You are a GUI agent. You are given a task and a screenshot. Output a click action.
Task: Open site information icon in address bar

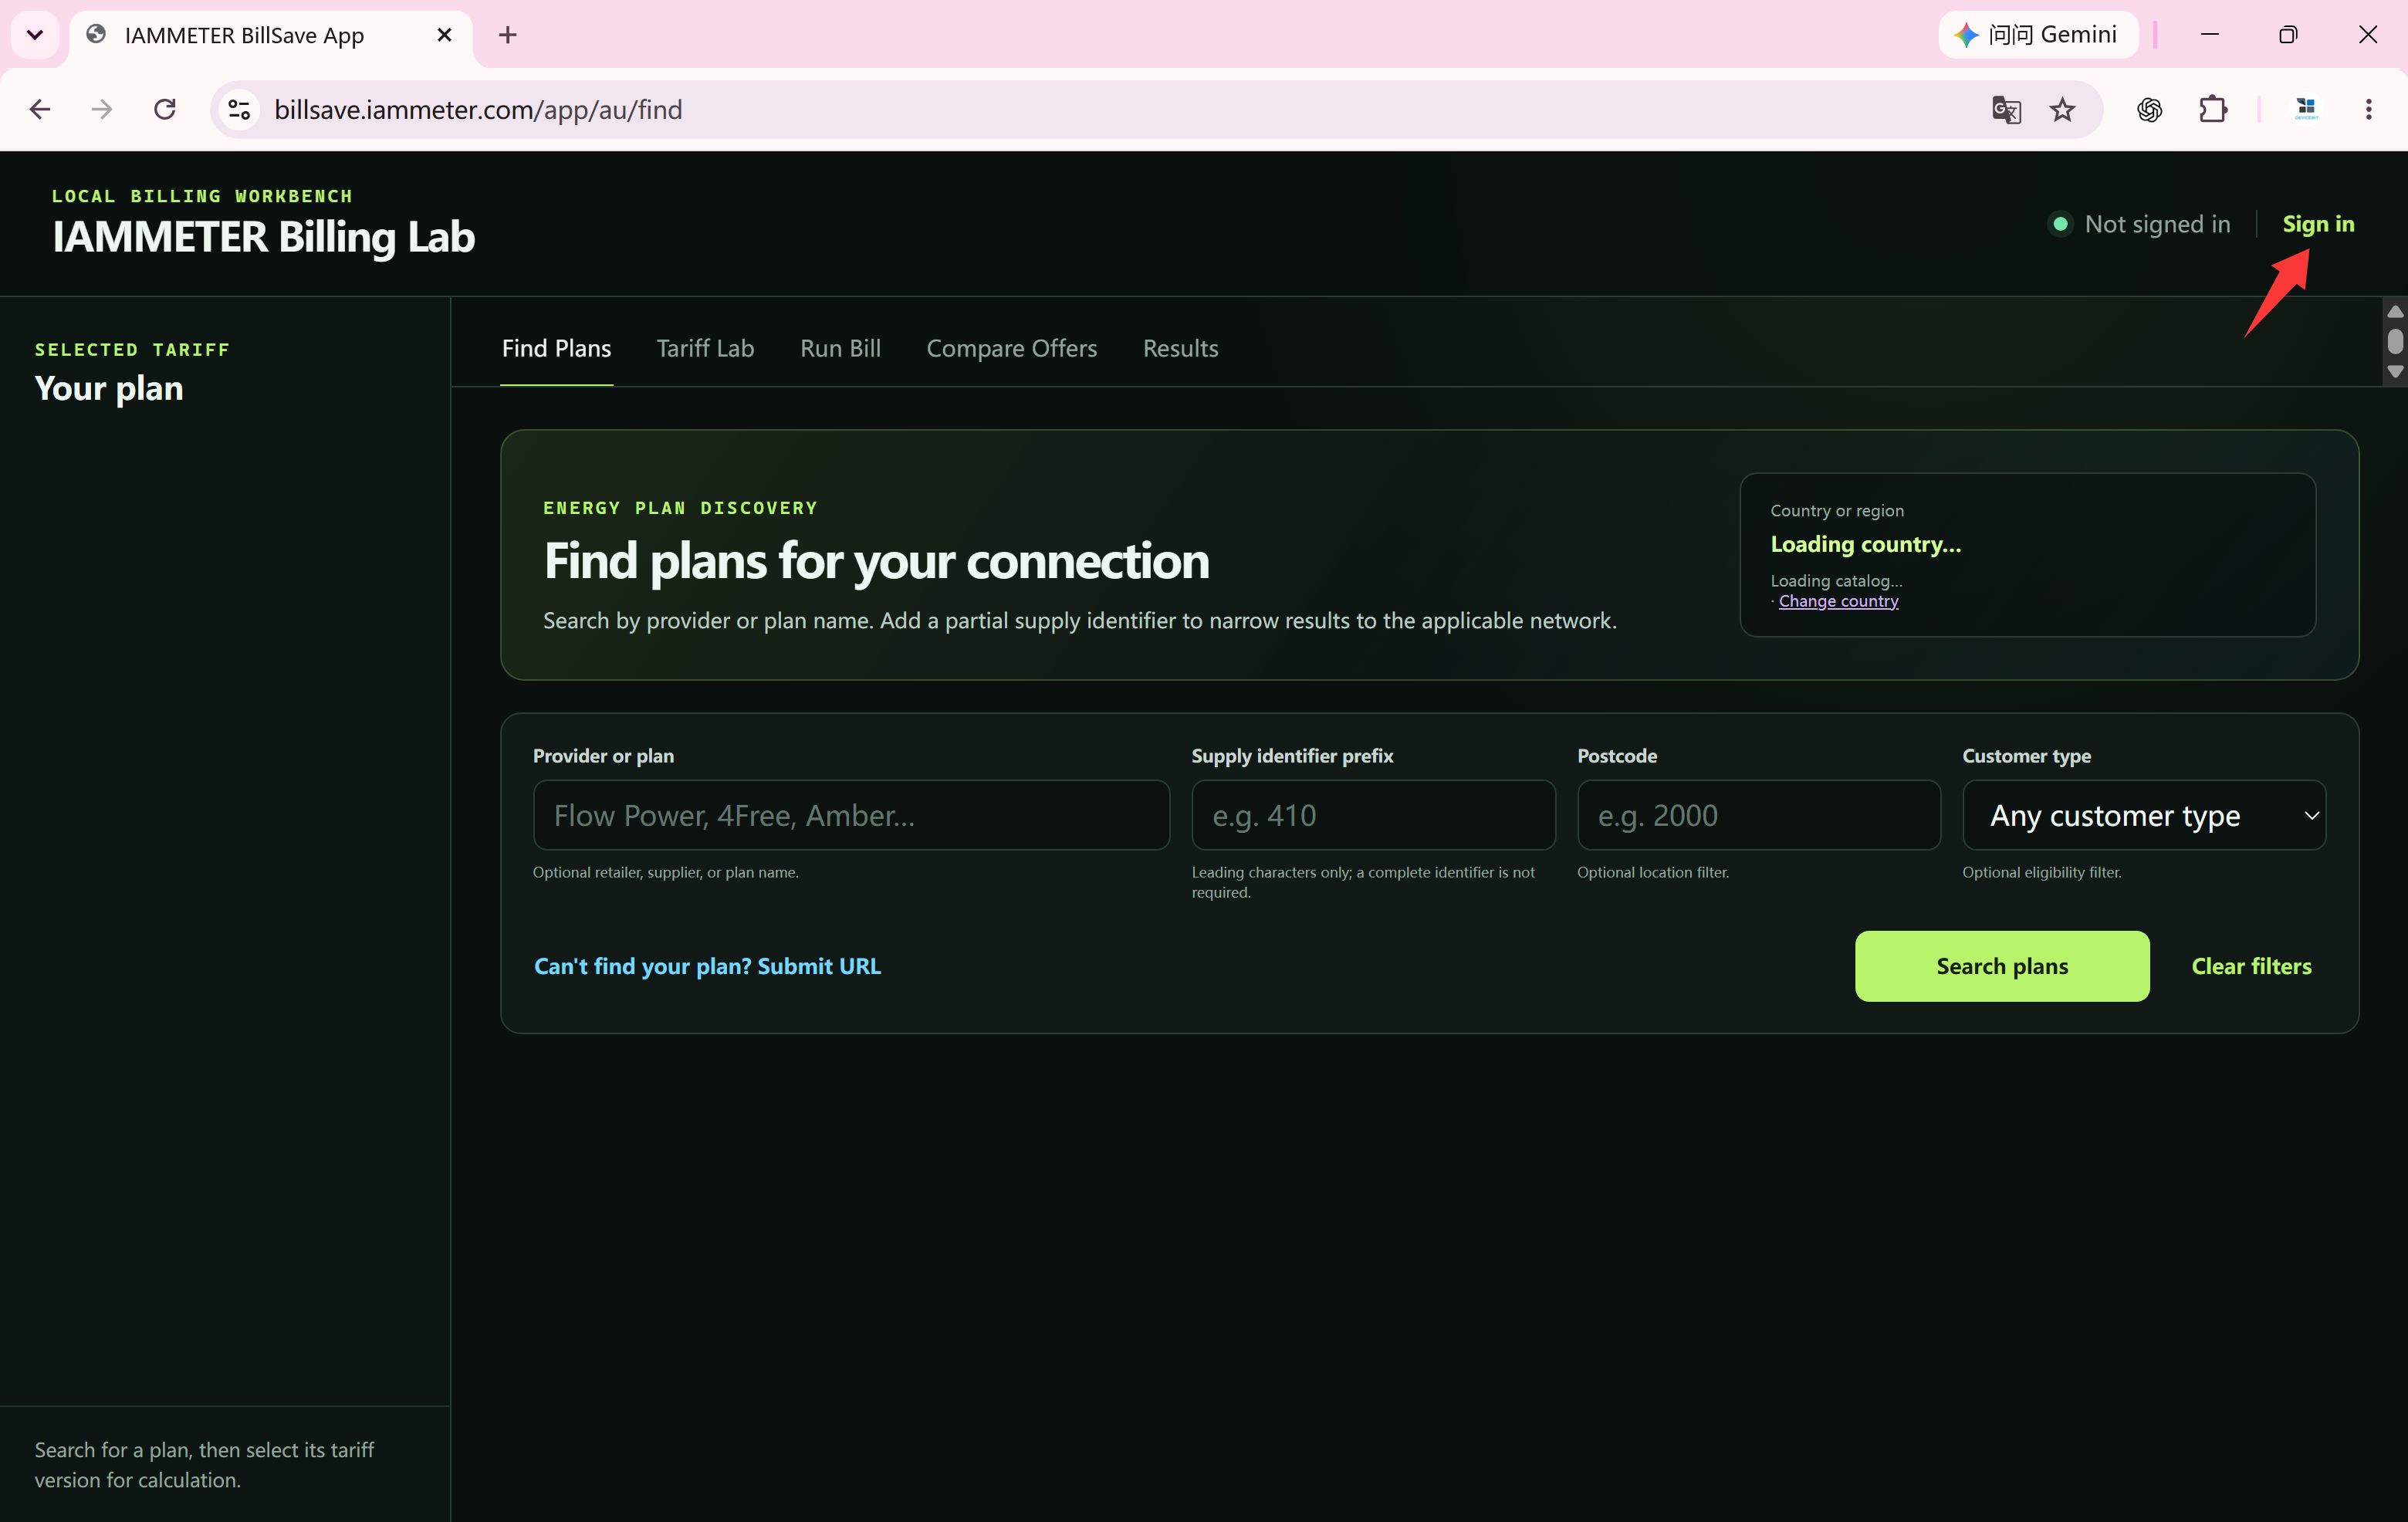[239, 109]
